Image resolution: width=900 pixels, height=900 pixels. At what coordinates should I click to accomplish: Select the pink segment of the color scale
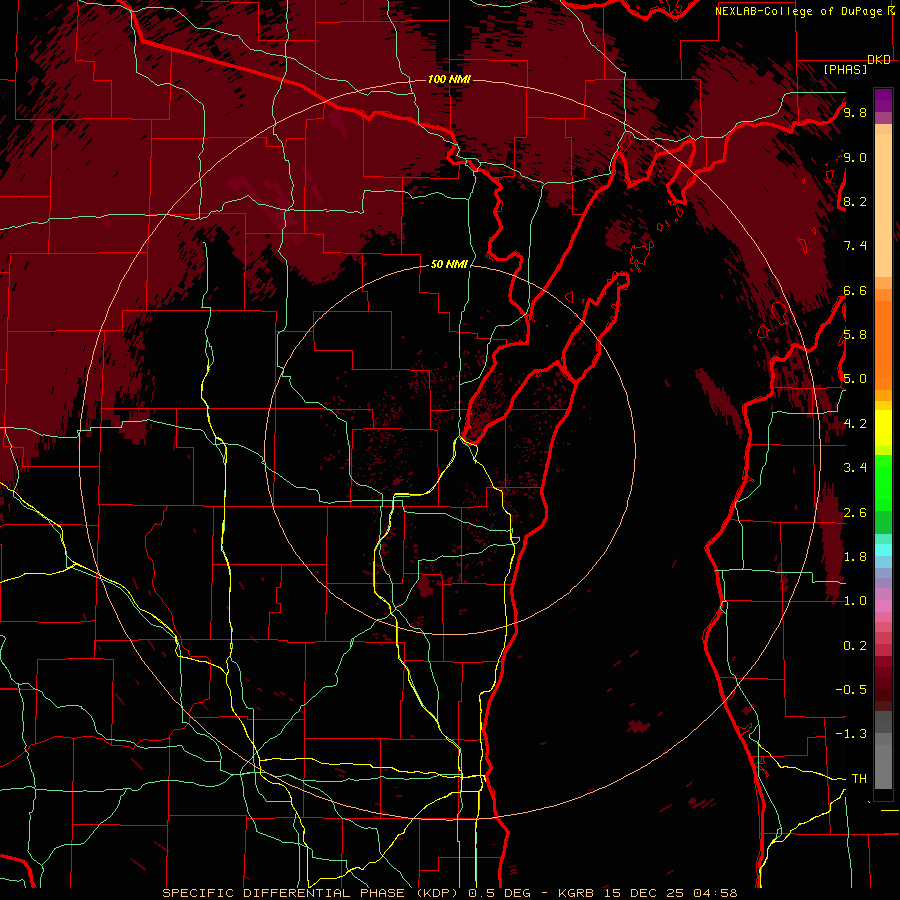(x=883, y=606)
